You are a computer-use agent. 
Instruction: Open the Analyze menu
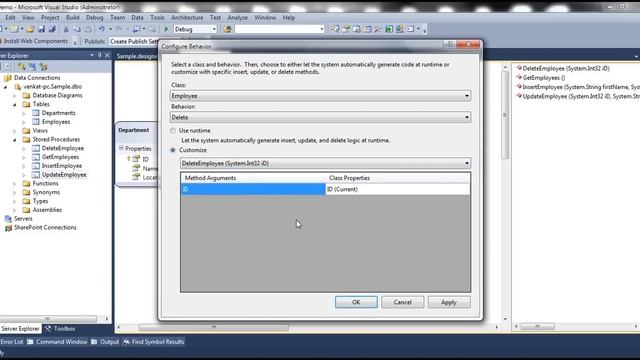pyautogui.click(x=238, y=18)
